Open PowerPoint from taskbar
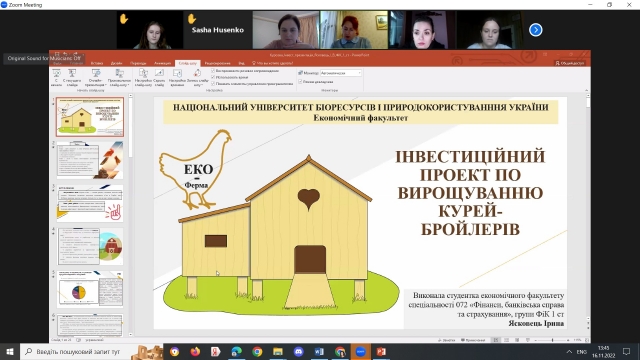 (x=381, y=351)
